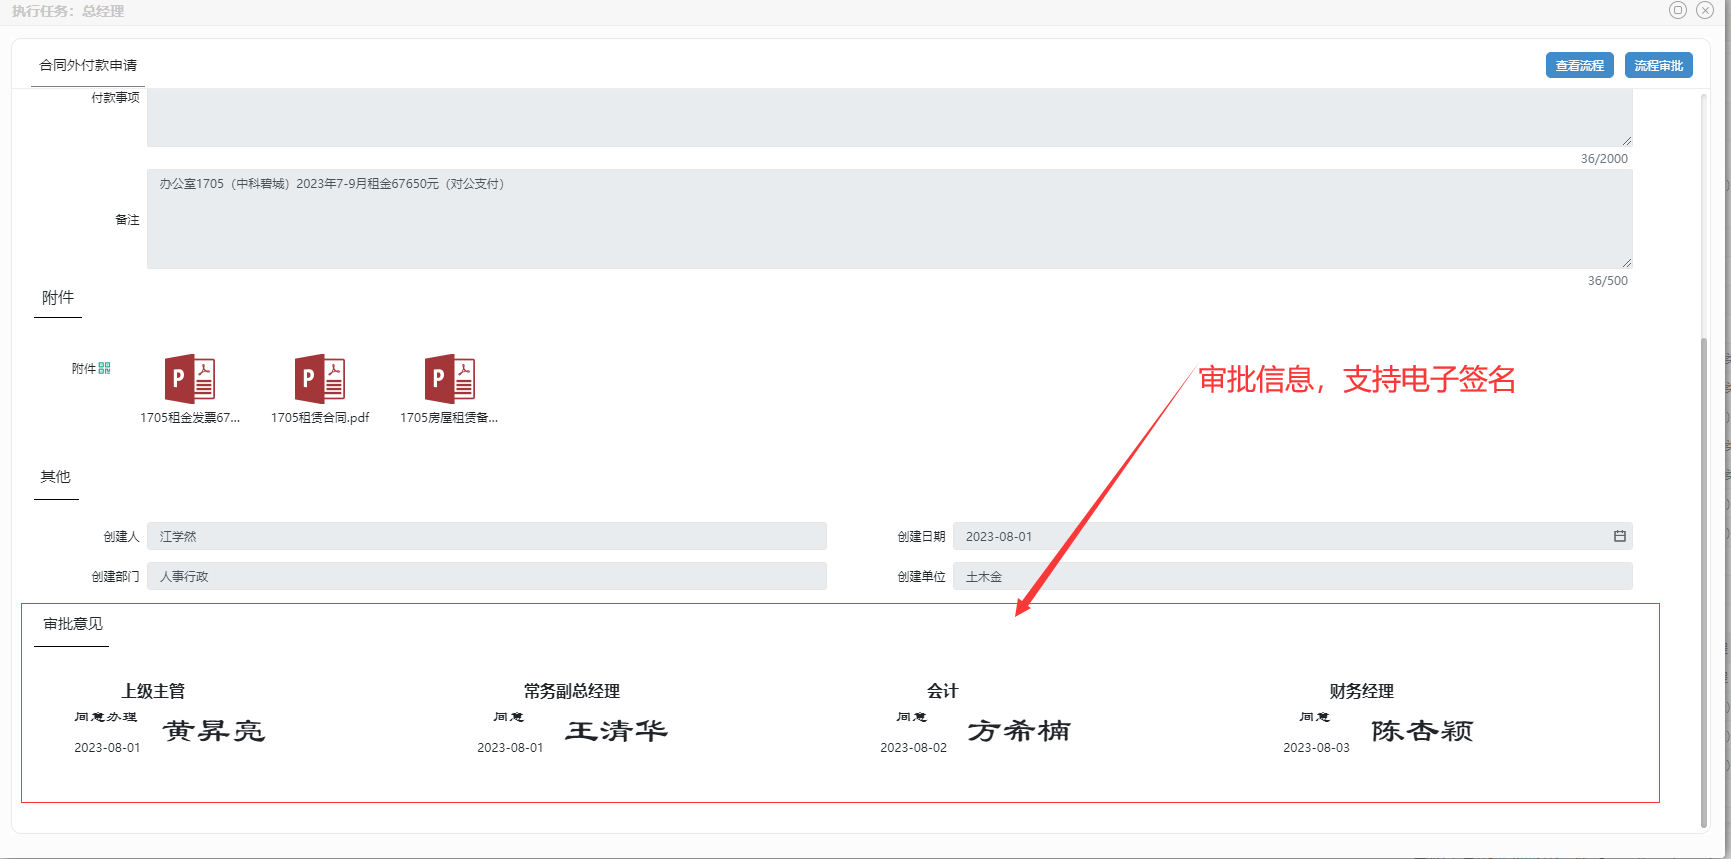Click the 流程审批 button
Viewport: 1731px width, 859px height.
point(1658,65)
